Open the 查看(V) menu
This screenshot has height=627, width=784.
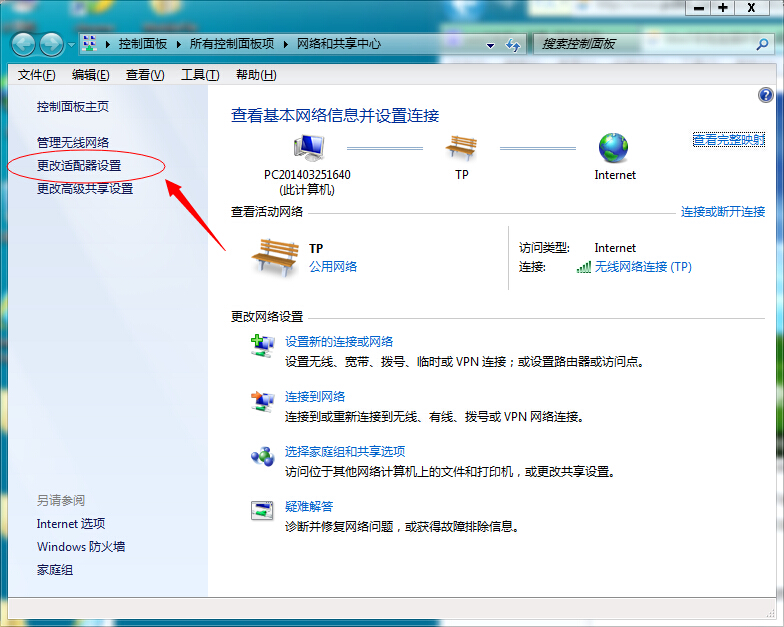coord(144,75)
